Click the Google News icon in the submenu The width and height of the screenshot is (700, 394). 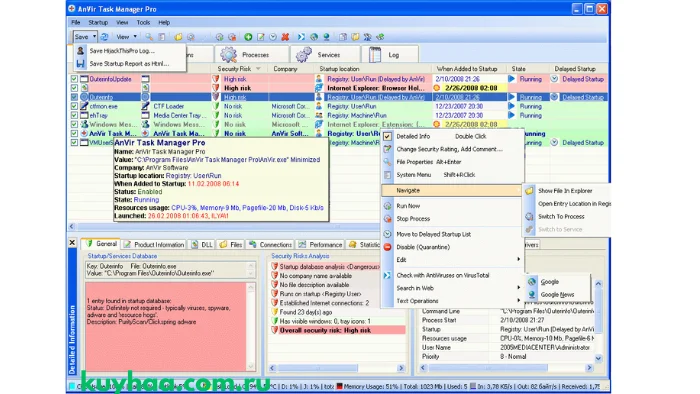tap(532, 295)
